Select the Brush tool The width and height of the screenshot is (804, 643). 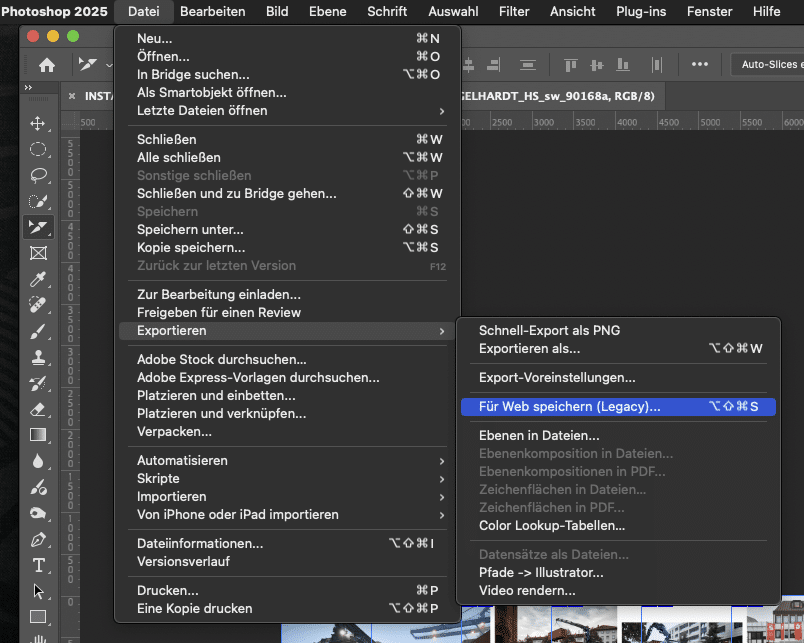tap(38, 331)
